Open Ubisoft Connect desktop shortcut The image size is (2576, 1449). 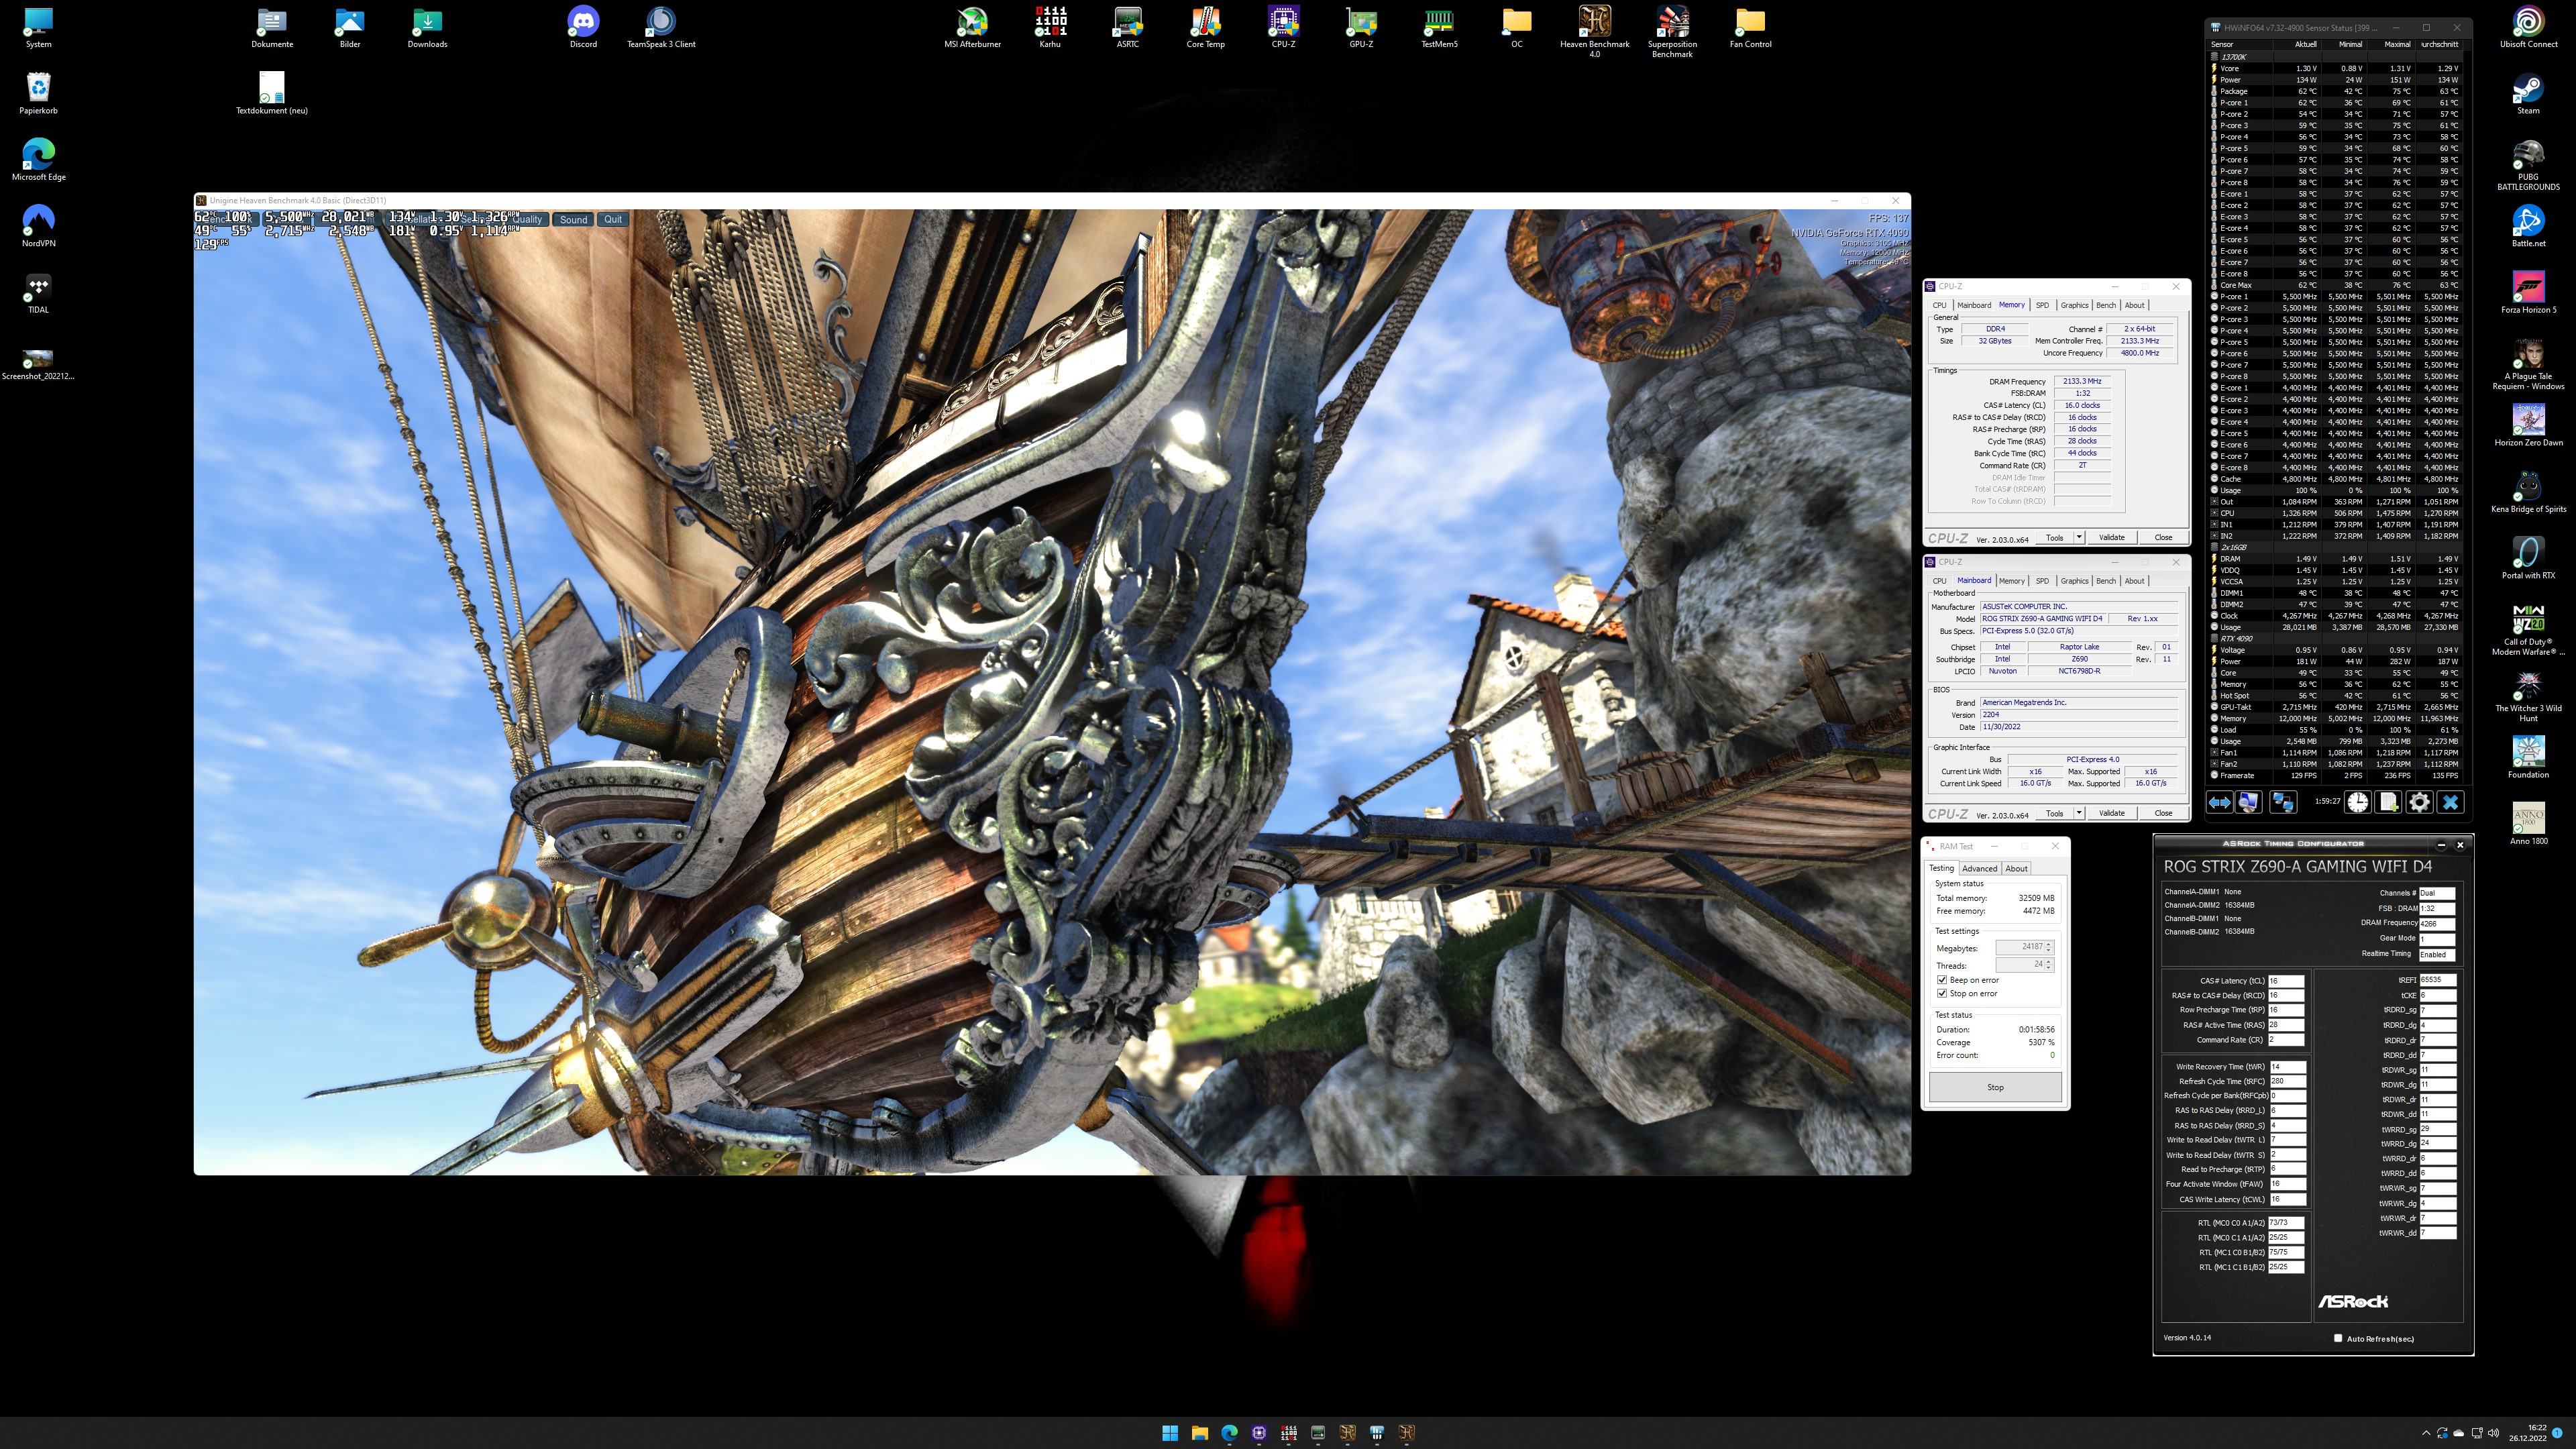click(2528, 27)
